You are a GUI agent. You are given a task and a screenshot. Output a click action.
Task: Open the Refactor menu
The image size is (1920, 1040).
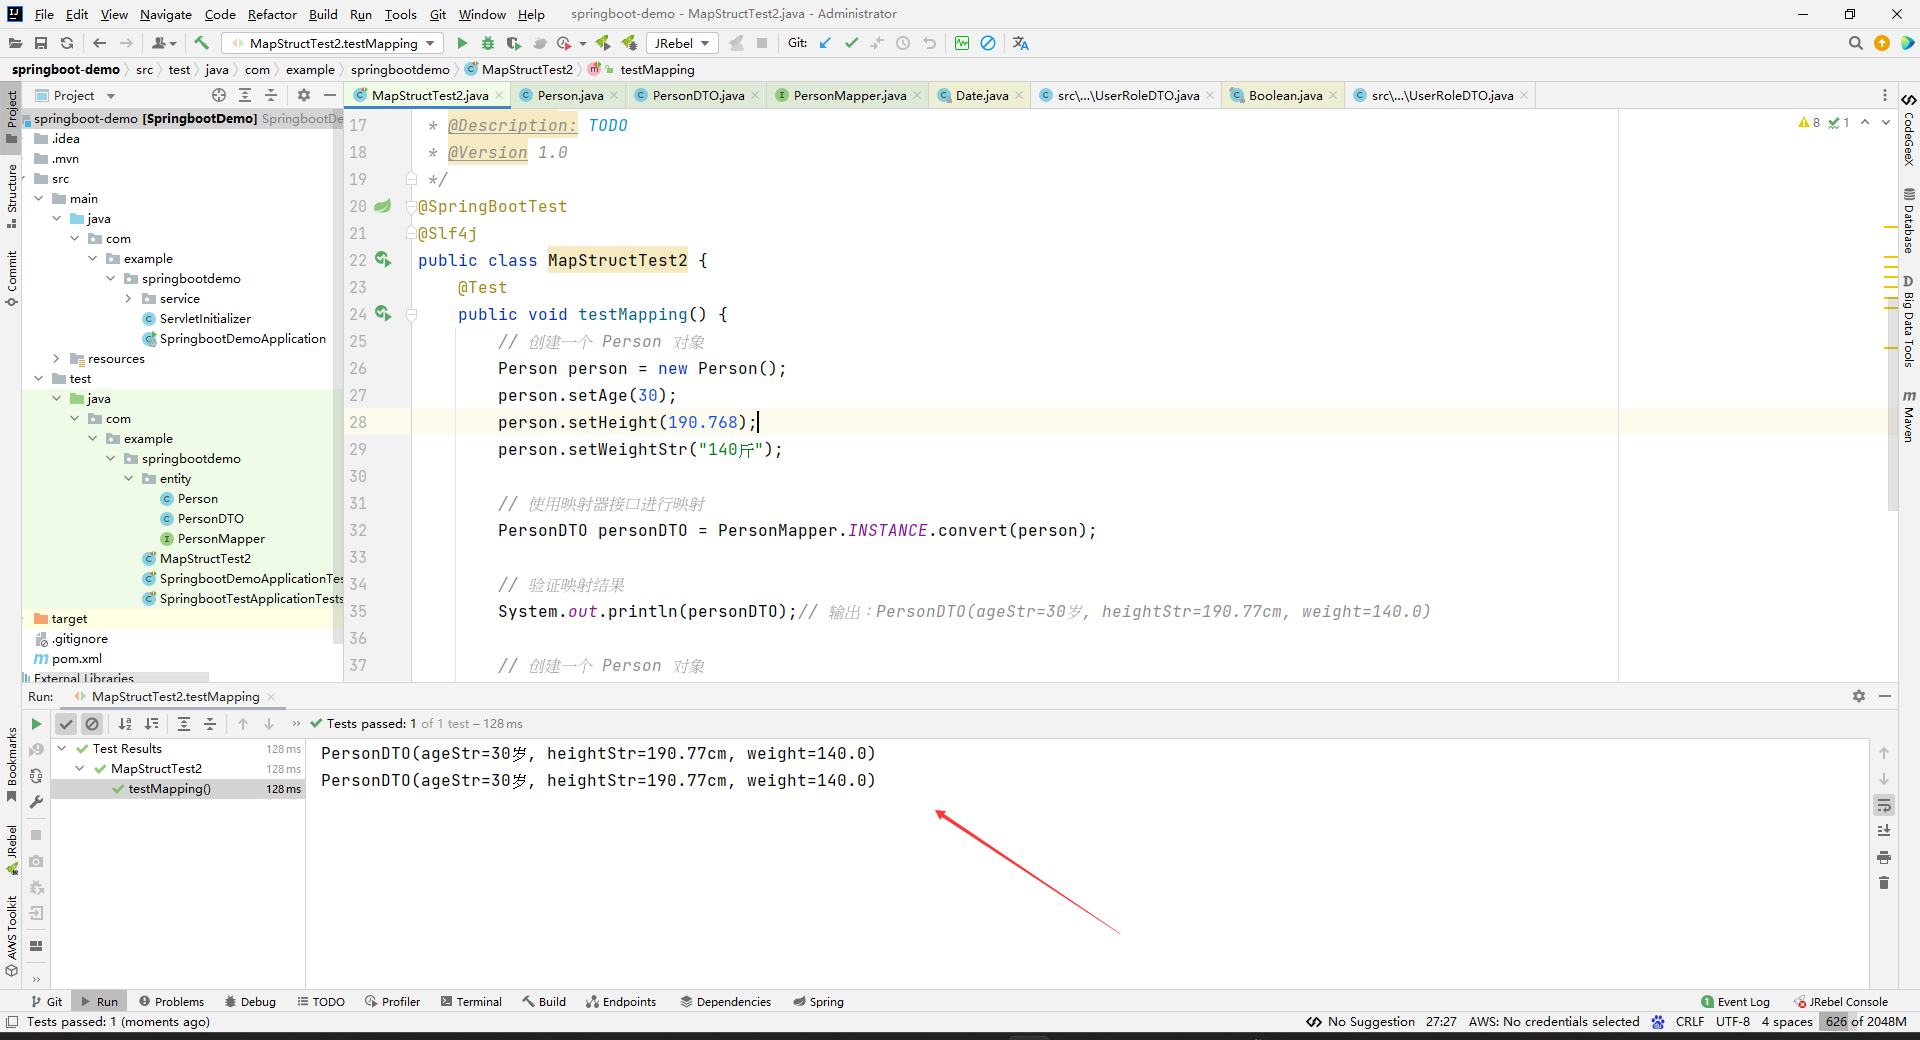[x=272, y=14]
